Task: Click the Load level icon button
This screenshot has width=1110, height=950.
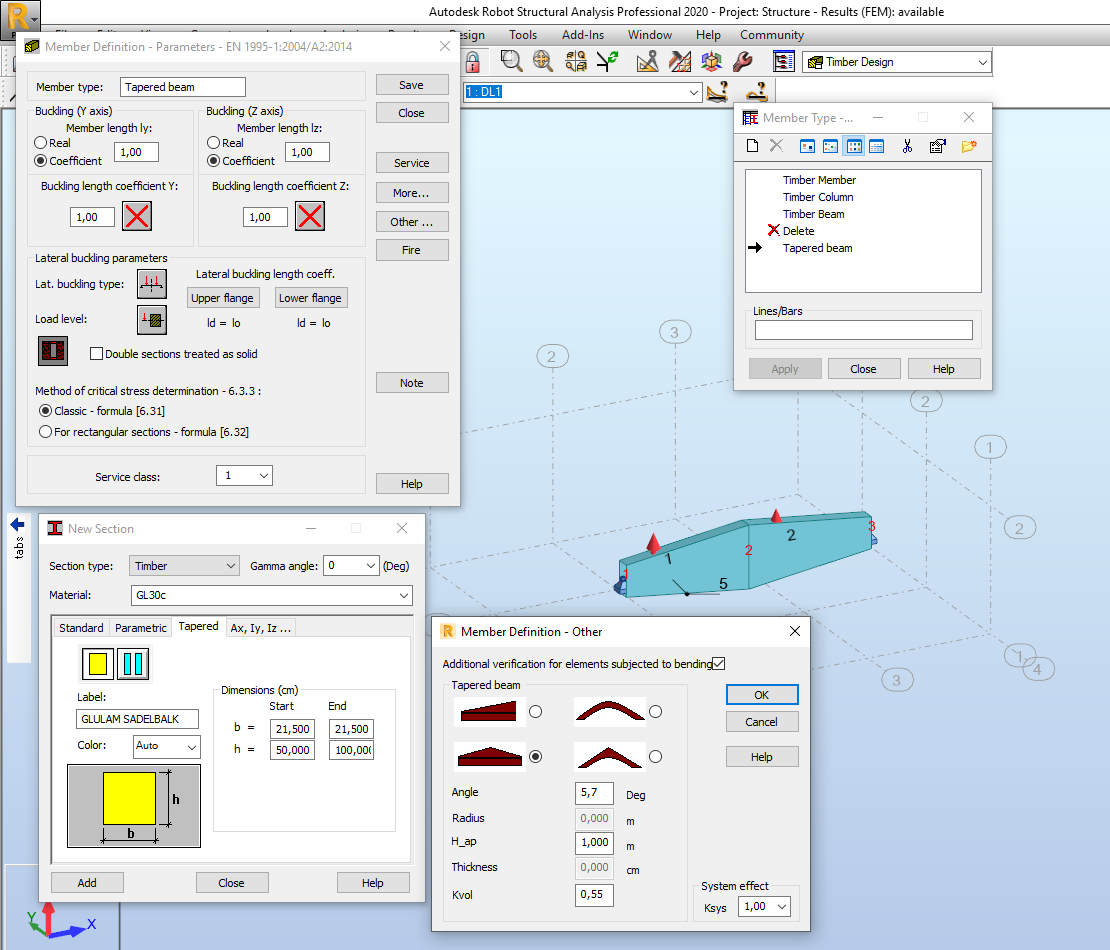Action: [x=152, y=319]
